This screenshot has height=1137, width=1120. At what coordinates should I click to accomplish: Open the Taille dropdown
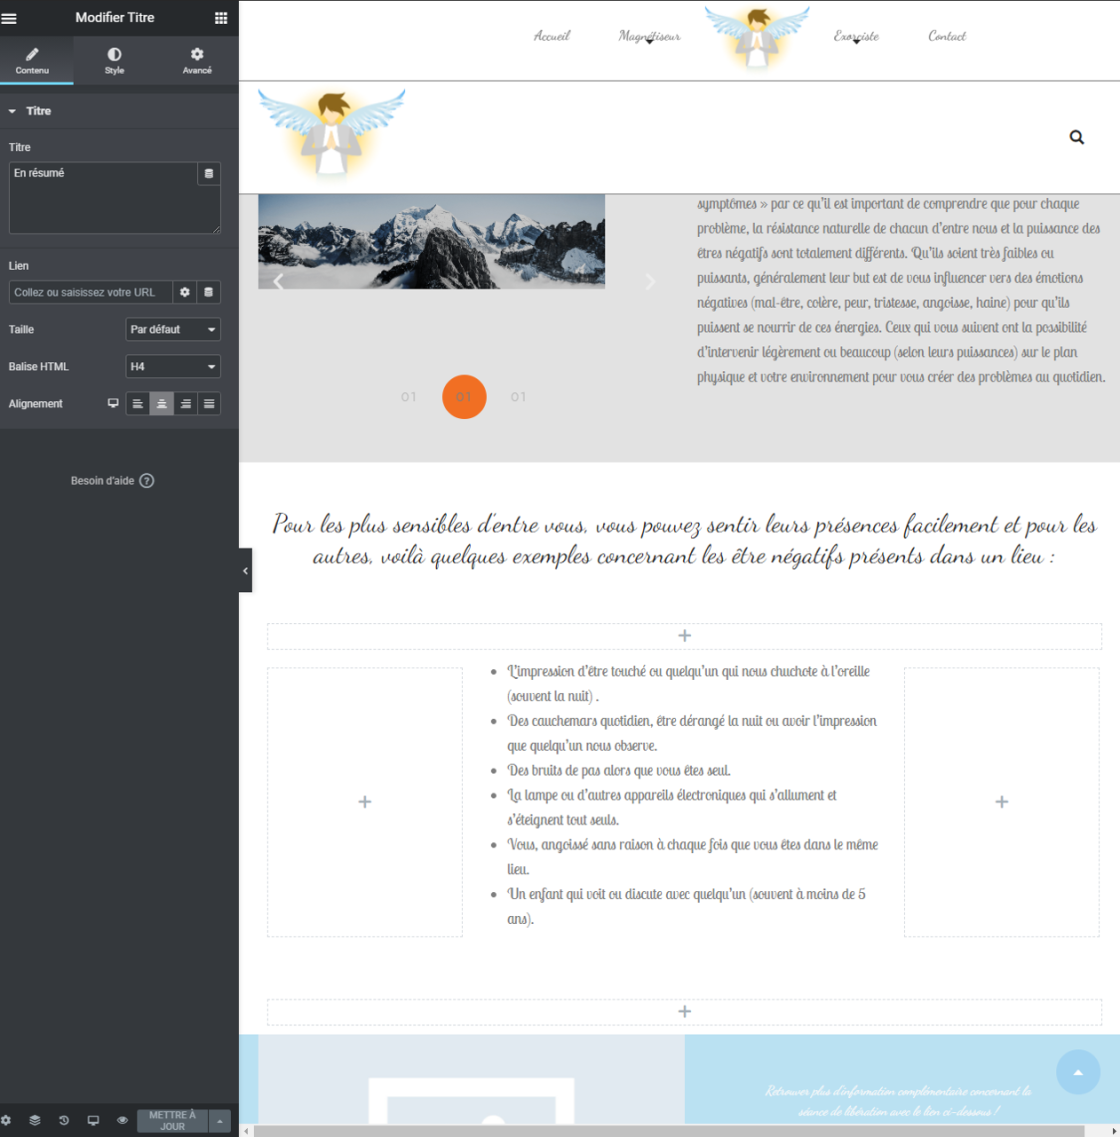[x=173, y=329]
